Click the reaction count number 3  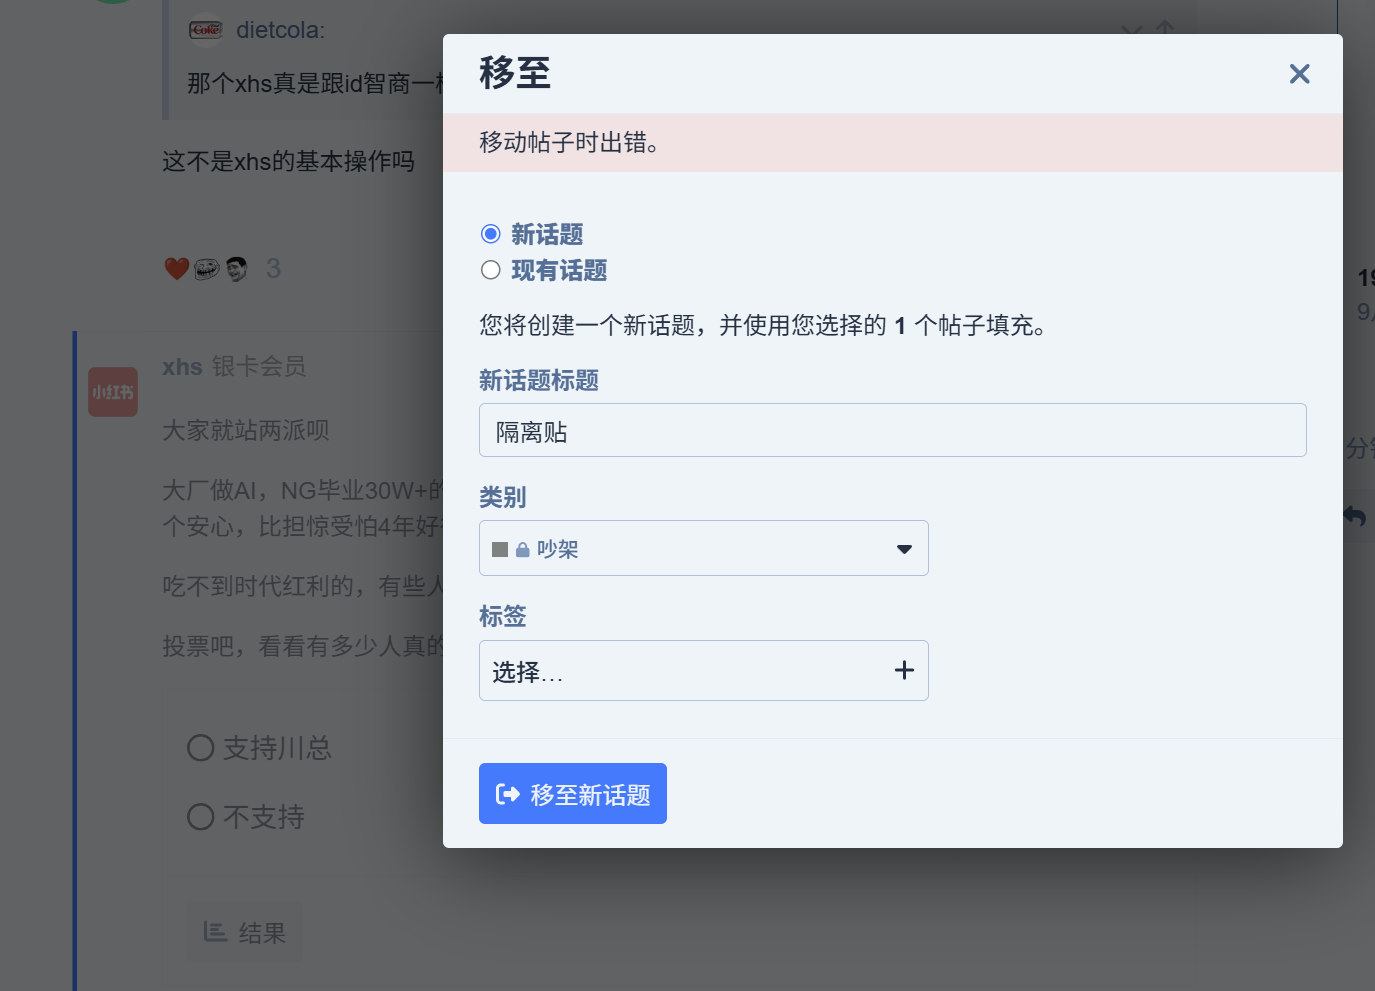point(273,269)
